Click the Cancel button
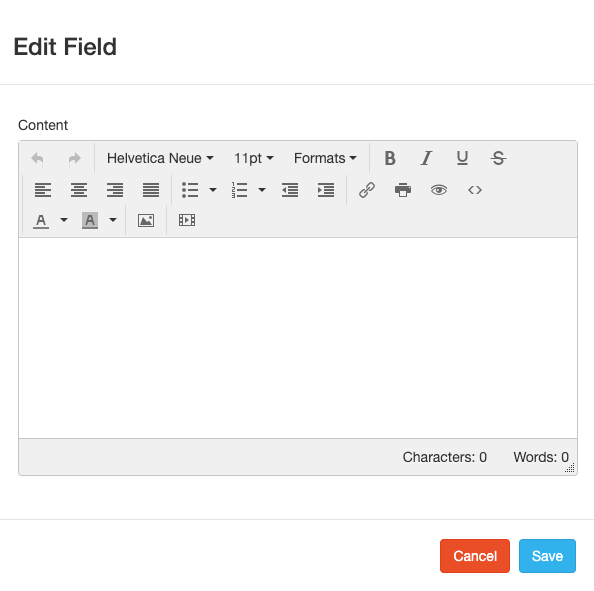Viewport: 594px width, 591px height. [475, 556]
